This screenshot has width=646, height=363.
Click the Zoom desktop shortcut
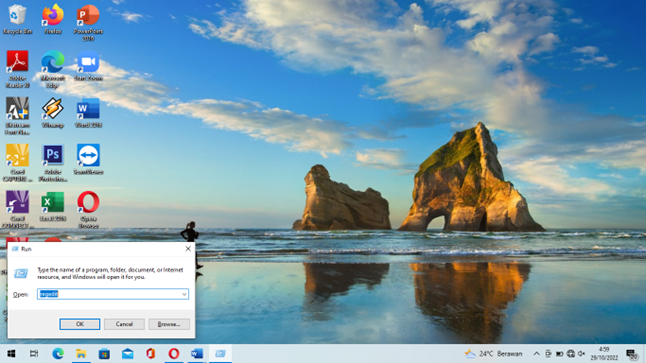88,66
